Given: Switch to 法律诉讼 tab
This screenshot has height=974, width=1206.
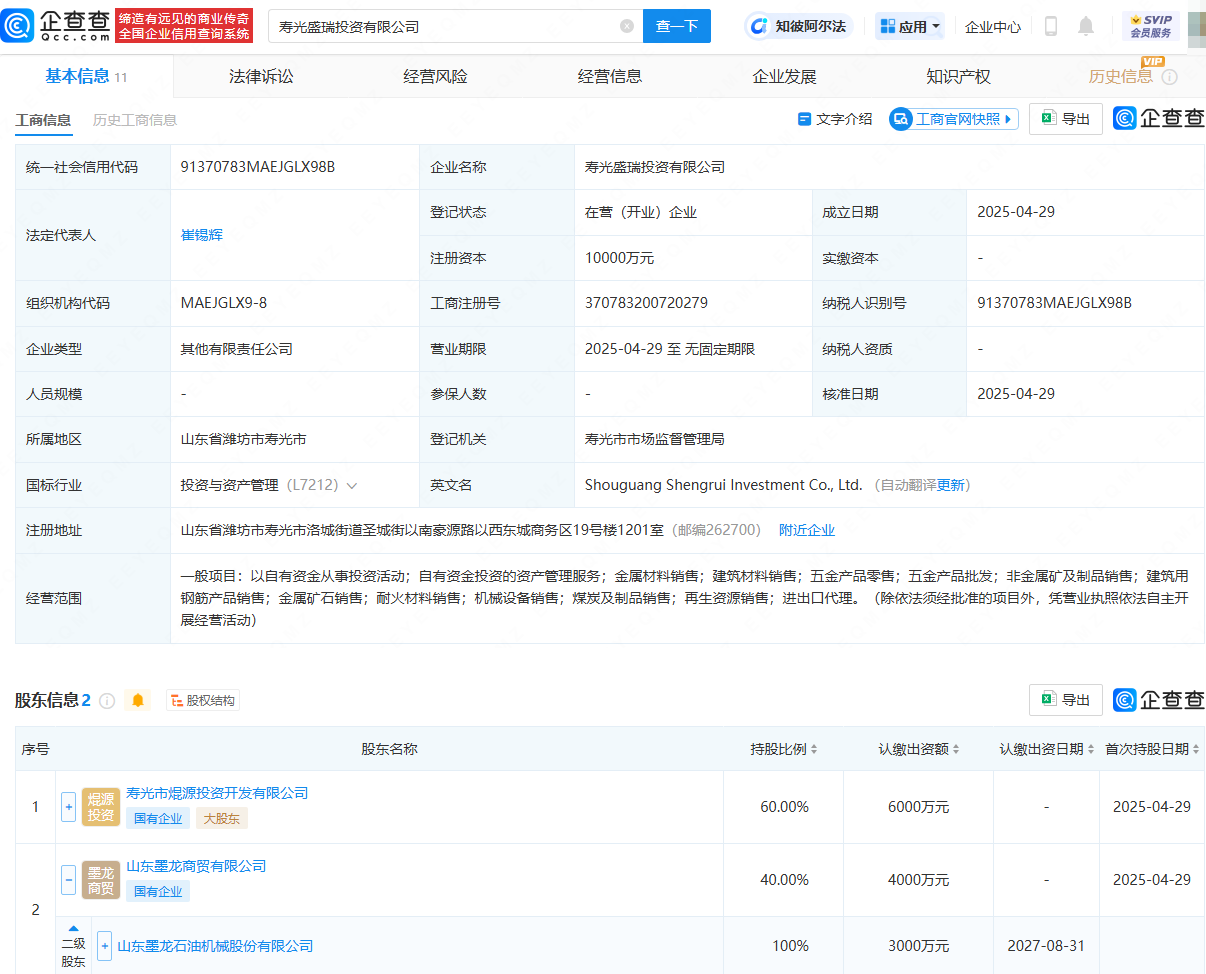Looking at the screenshot, I should pyautogui.click(x=261, y=76).
